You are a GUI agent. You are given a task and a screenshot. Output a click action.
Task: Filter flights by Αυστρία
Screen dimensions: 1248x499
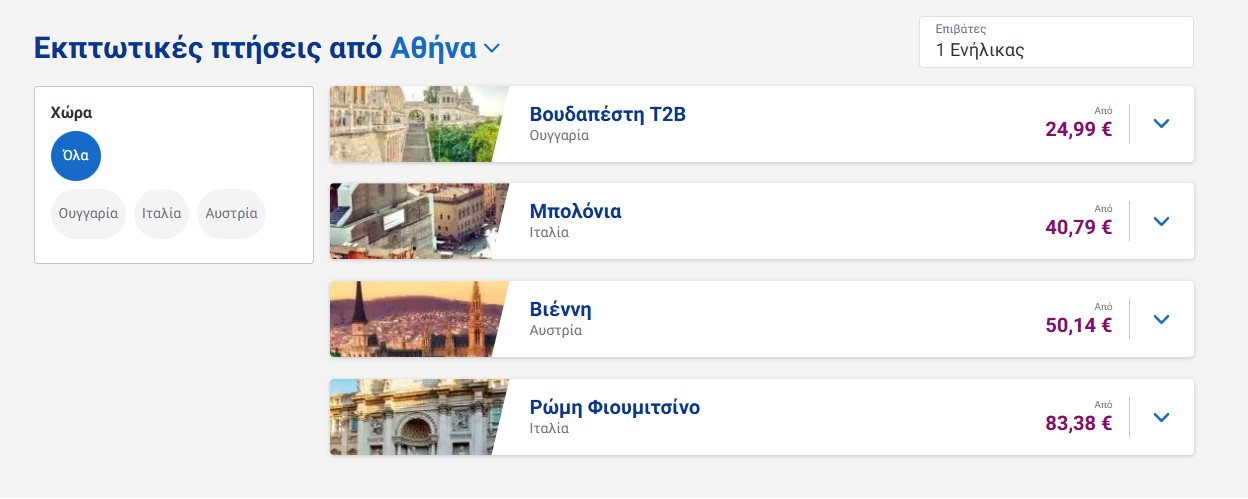click(x=231, y=213)
